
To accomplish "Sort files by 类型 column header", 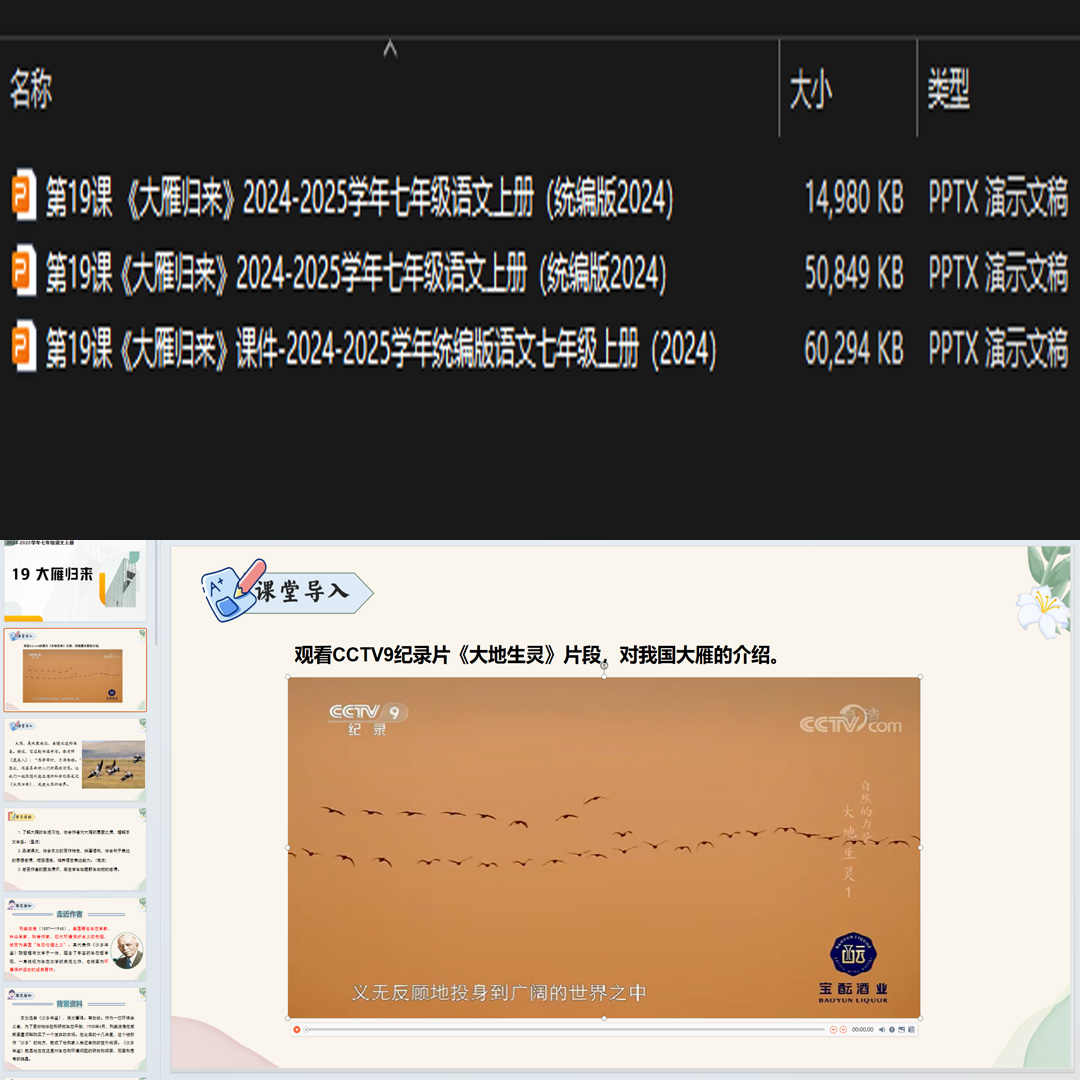I will coord(948,90).
